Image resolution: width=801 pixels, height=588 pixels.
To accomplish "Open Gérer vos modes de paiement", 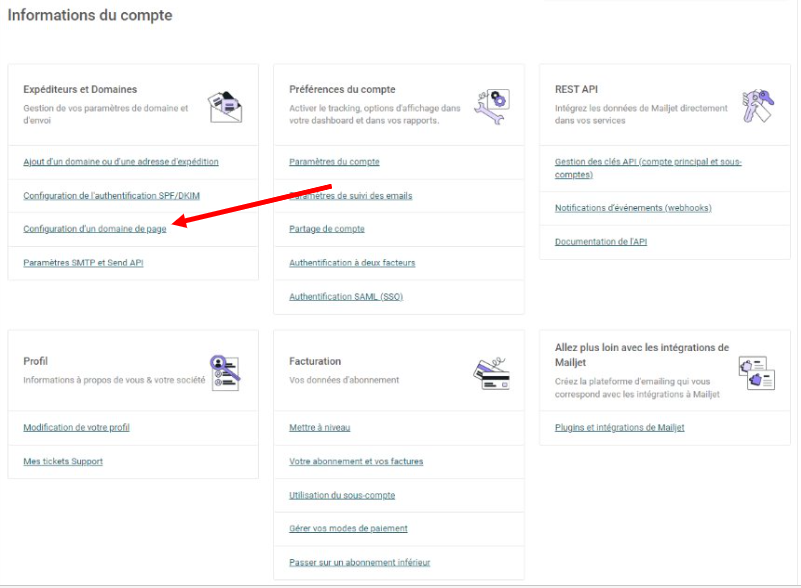I will click(348, 528).
